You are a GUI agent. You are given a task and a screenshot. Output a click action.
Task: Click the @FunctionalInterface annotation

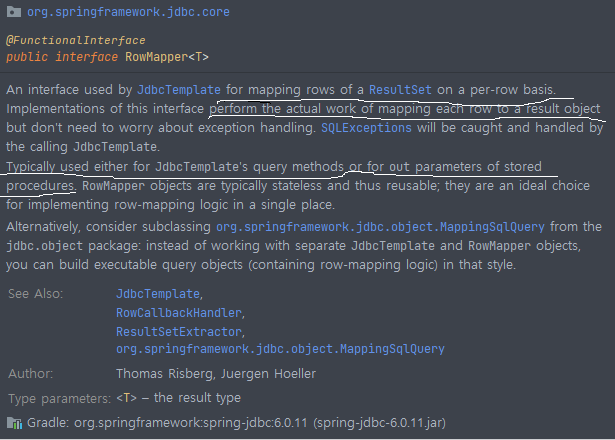[x=76, y=40]
